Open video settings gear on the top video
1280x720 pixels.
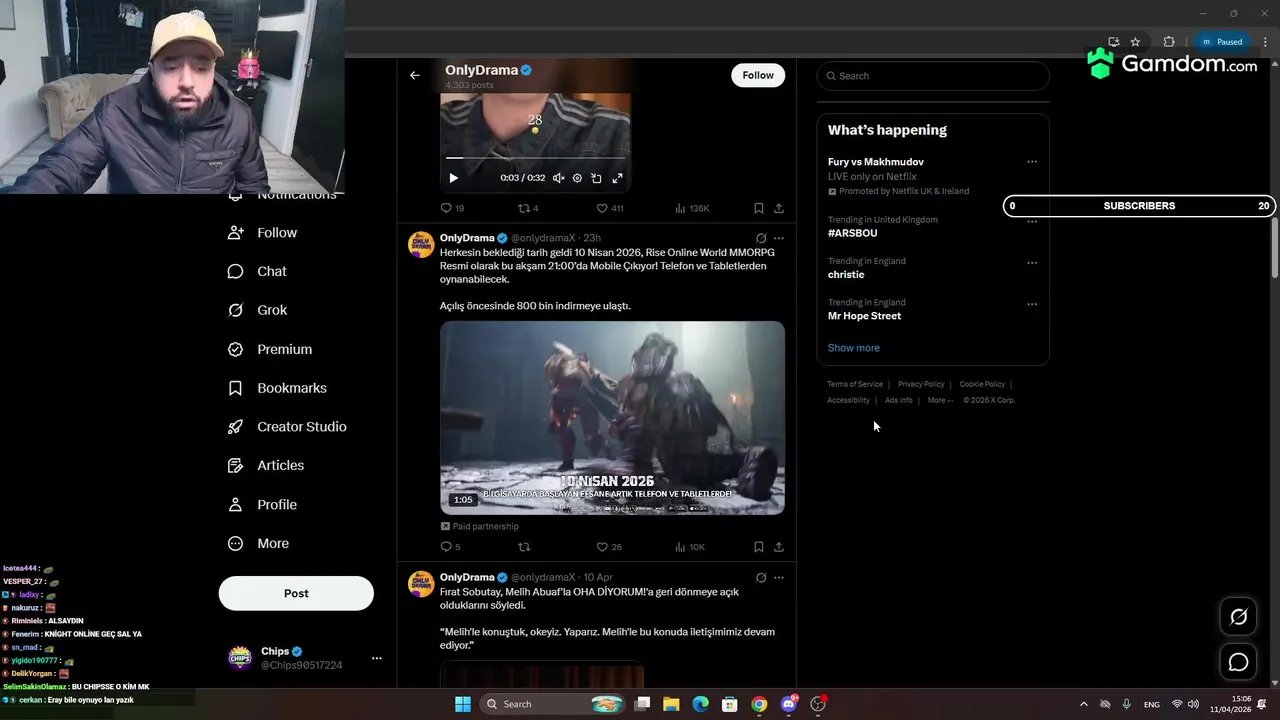click(577, 178)
